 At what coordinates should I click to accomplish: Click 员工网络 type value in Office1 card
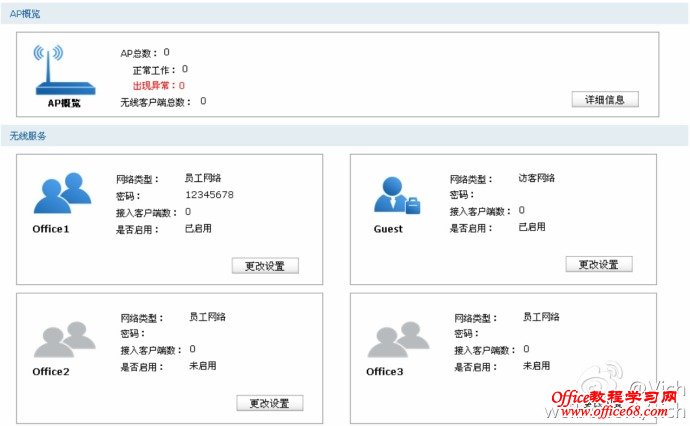point(203,178)
